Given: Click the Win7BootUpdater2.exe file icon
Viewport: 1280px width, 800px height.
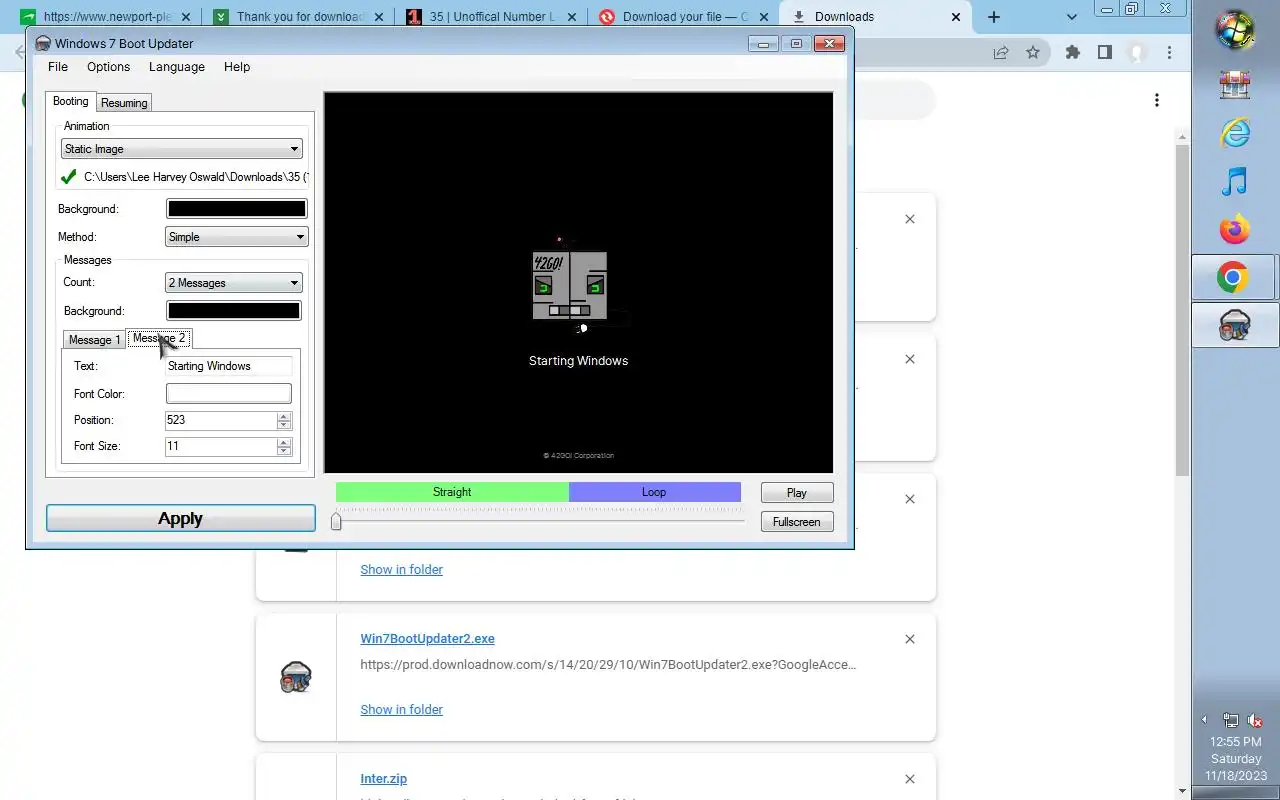Looking at the screenshot, I should (x=296, y=678).
